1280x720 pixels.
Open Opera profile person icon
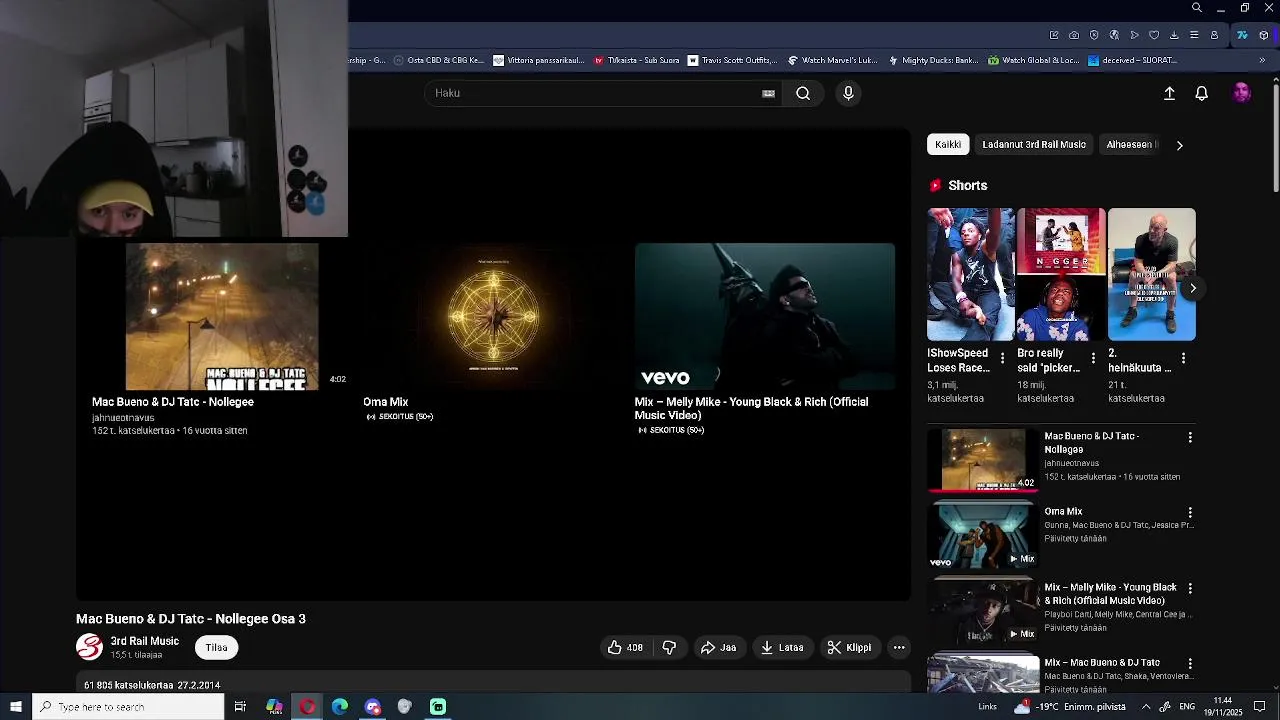(x=1214, y=35)
